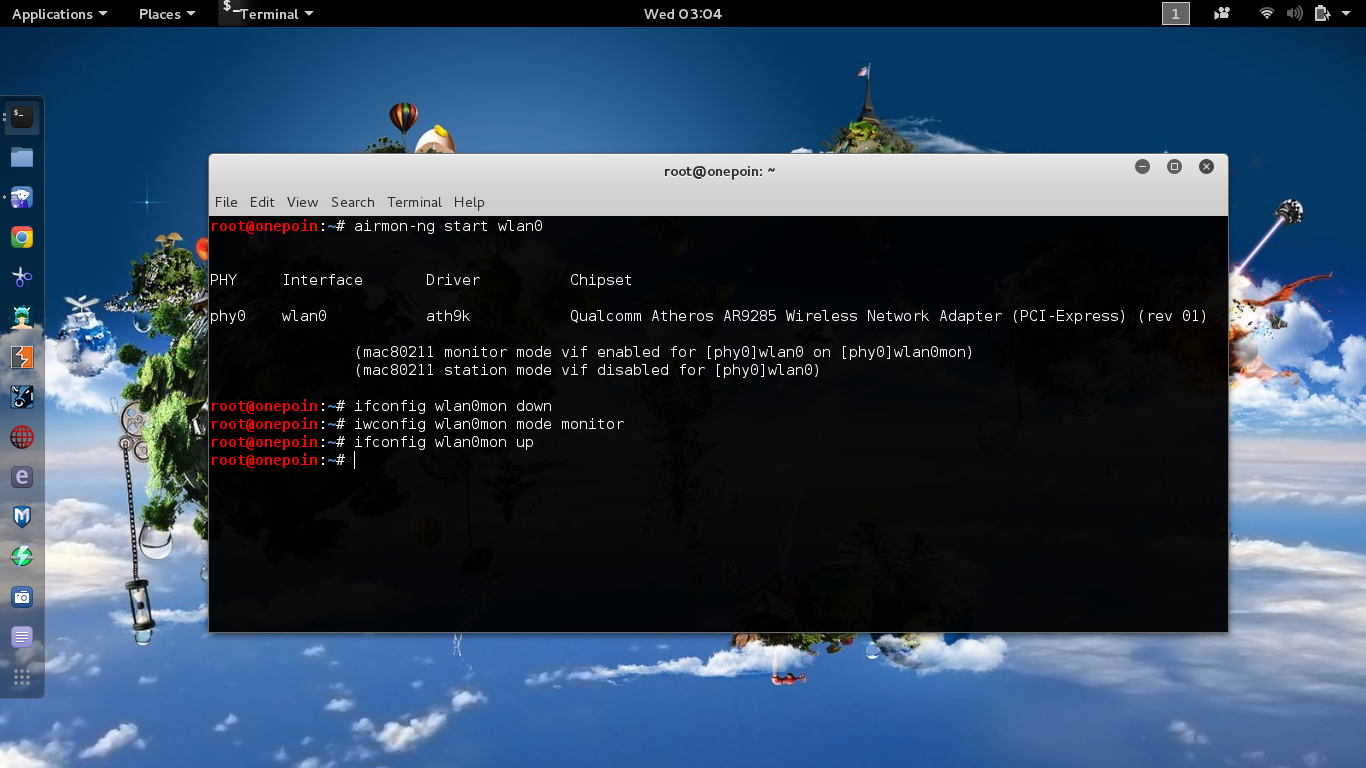Open Google Chrome from the dock

[21, 237]
